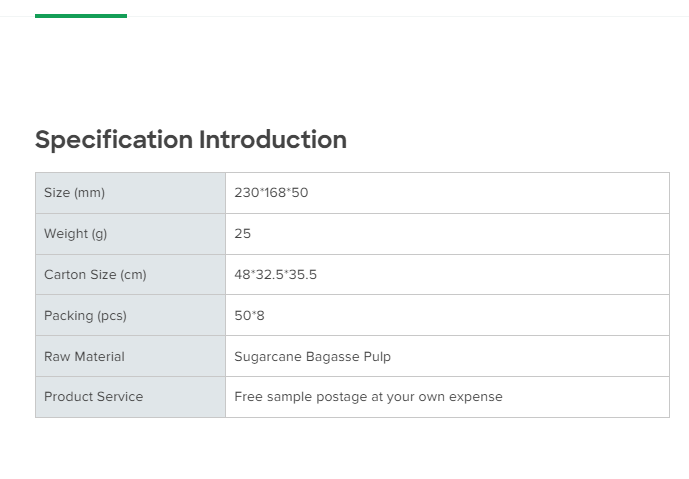Click the carton size value 48*32.5*35.5
The height and width of the screenshot is (479, 689).
click(275, 275)
